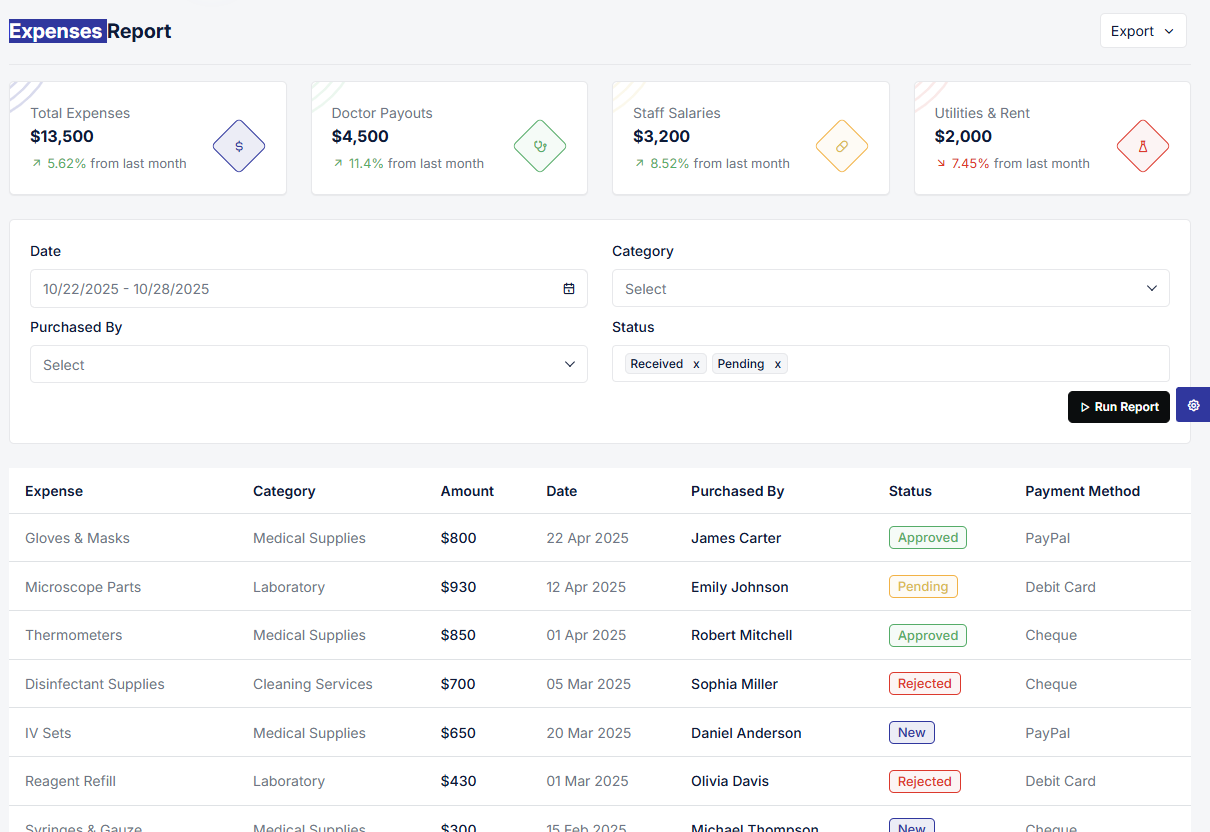
Task: Click the stethoscope icon in Doctor Payouts card
Action: click(x=540, y=146)
